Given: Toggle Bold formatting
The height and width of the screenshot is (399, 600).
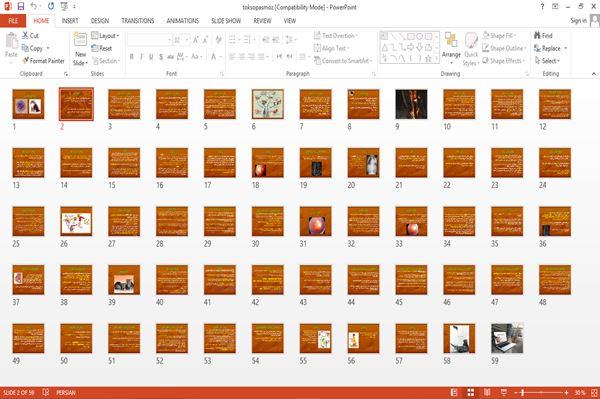Looking at the screenshot, I should (131, 57).
